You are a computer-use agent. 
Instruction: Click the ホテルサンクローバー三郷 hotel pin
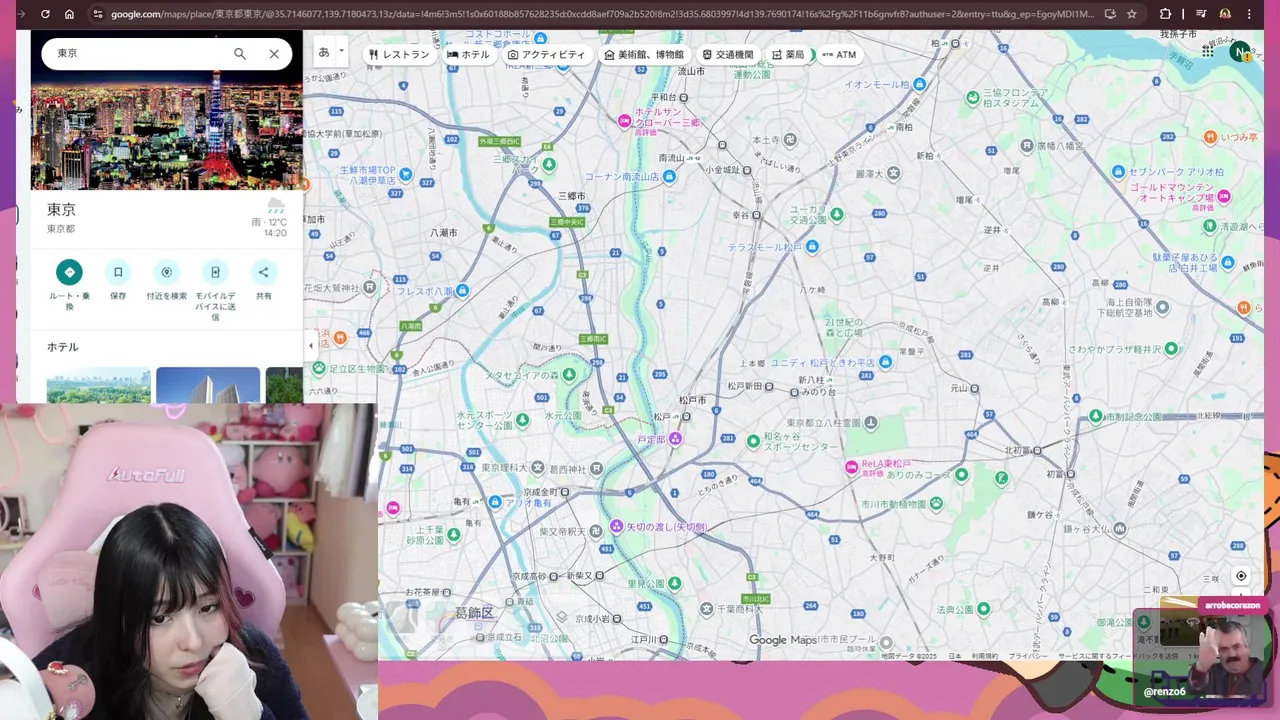(x=625, y=121)
